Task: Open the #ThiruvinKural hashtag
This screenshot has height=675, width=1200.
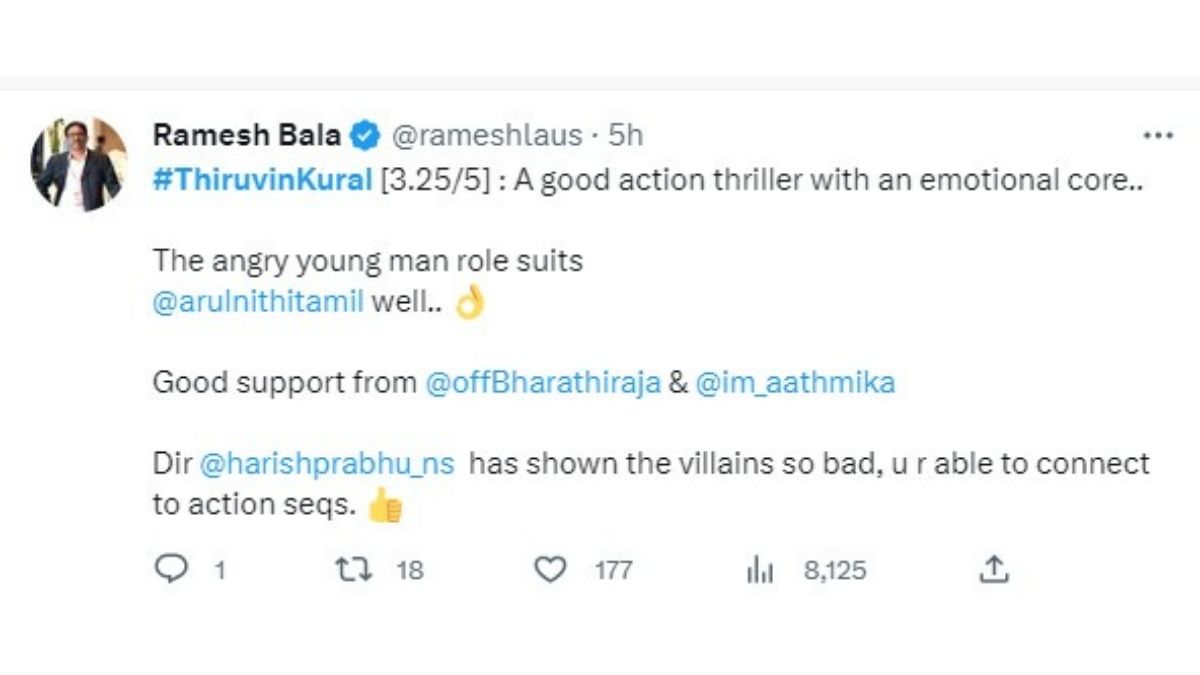Action: (x=262, y=182)
